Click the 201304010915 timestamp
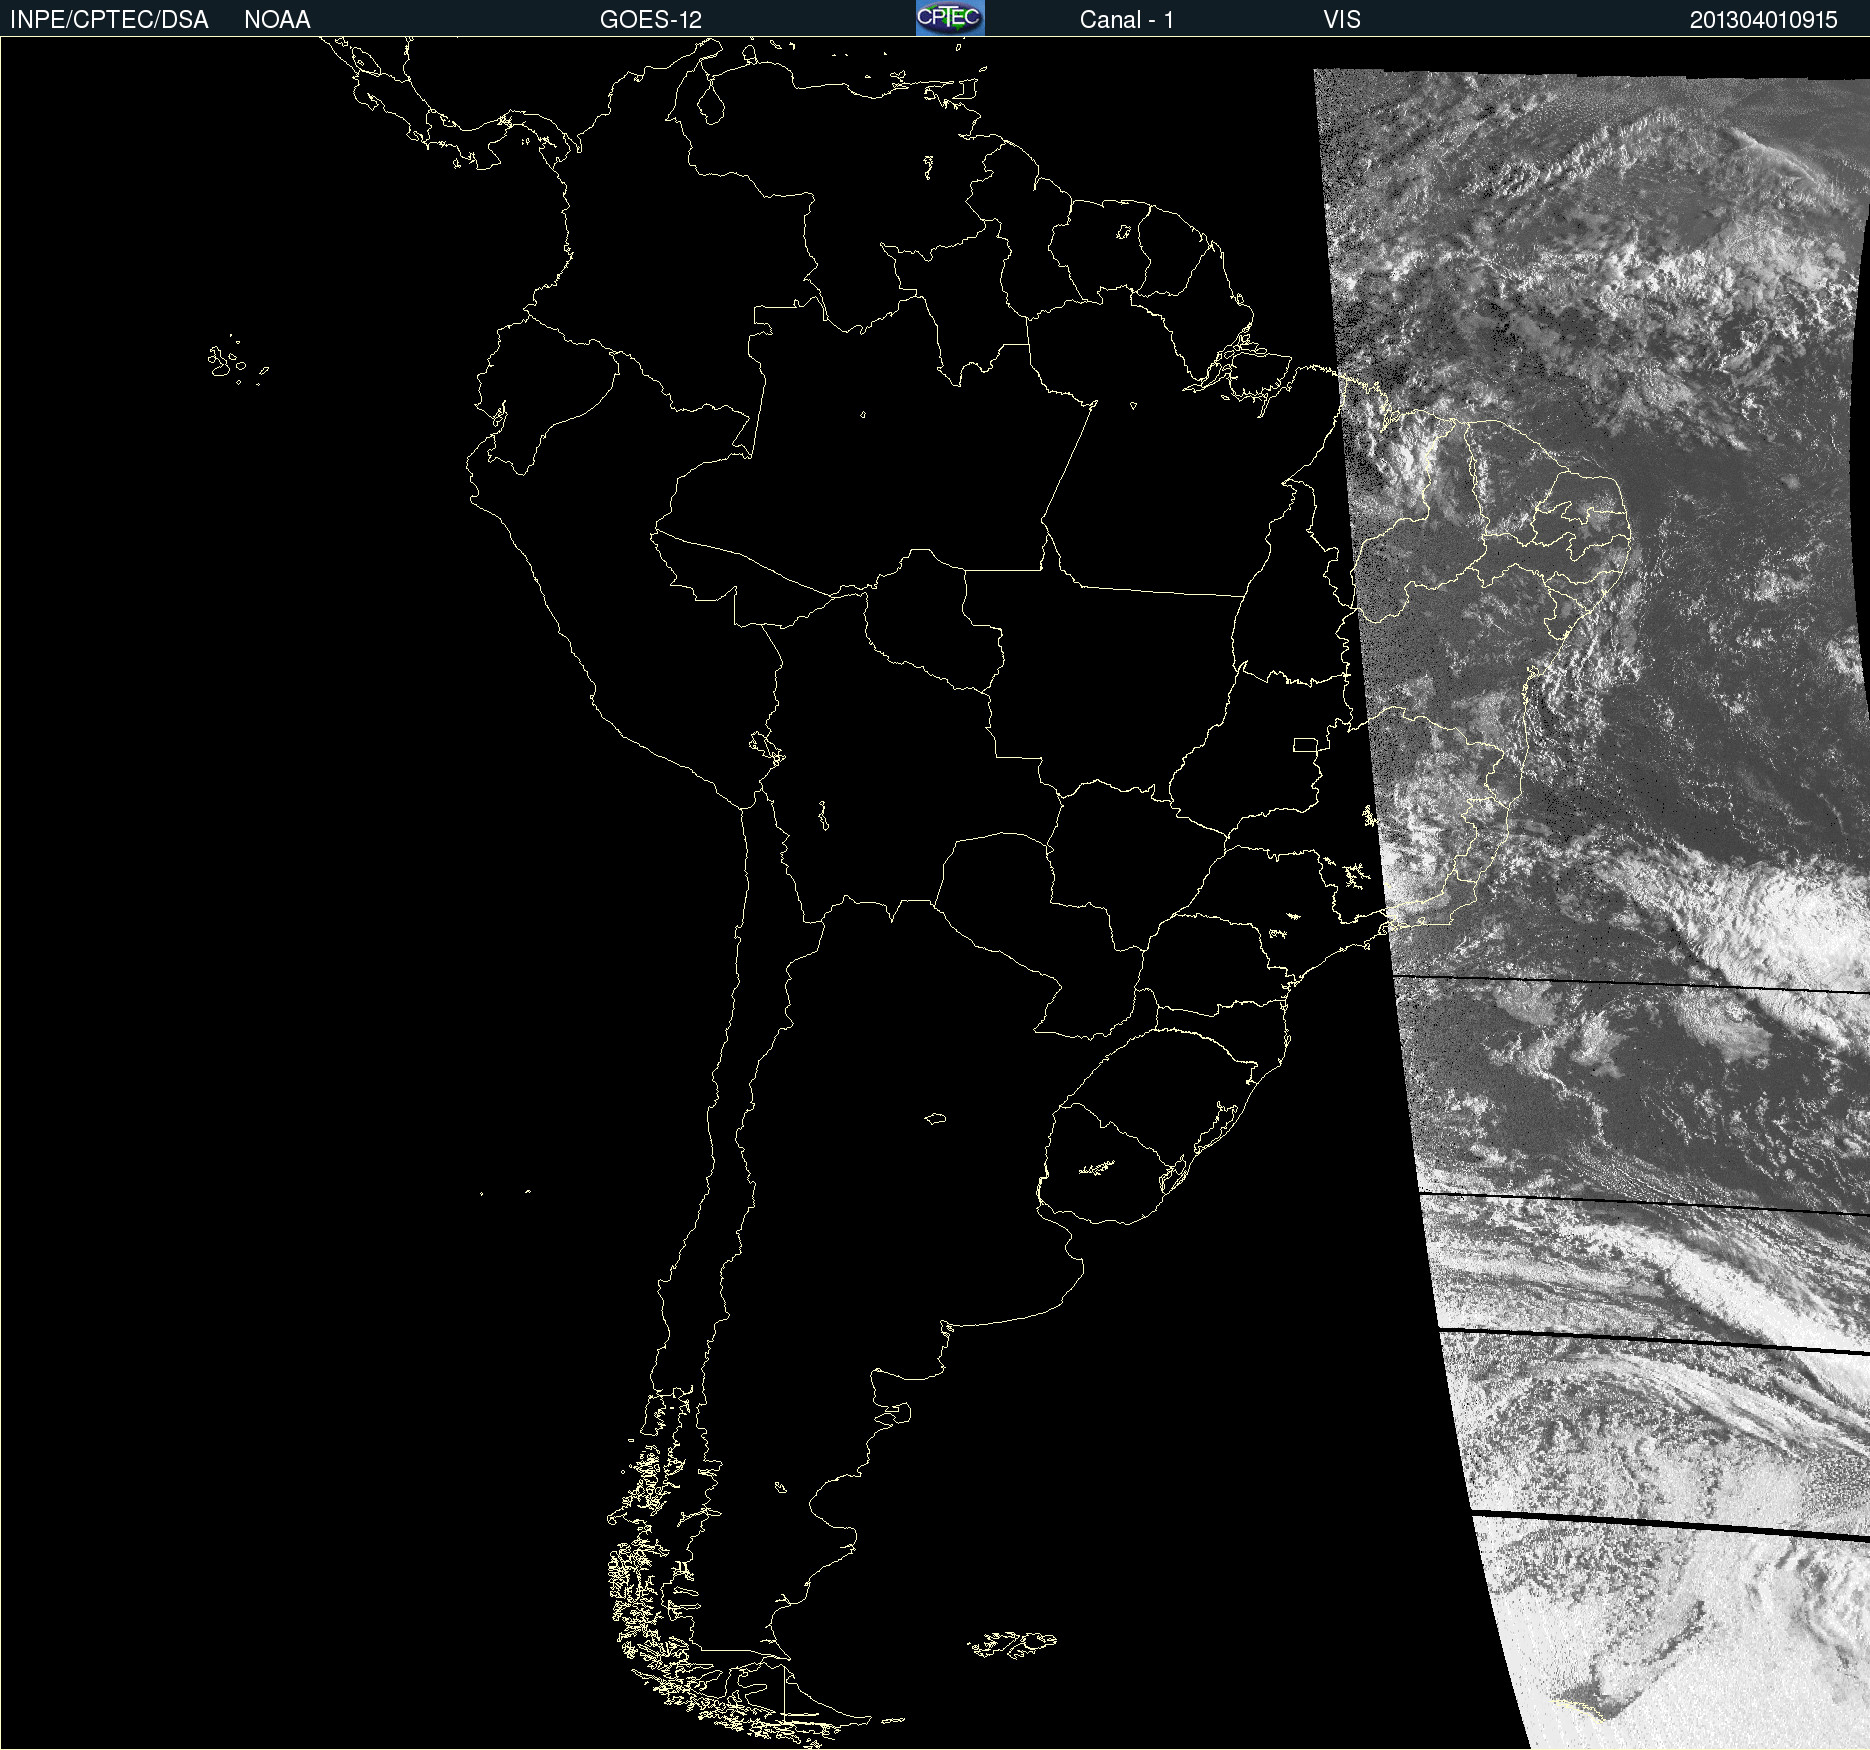The width and height of the screenshot is (1870, 1750). [x=1763, y=20]
